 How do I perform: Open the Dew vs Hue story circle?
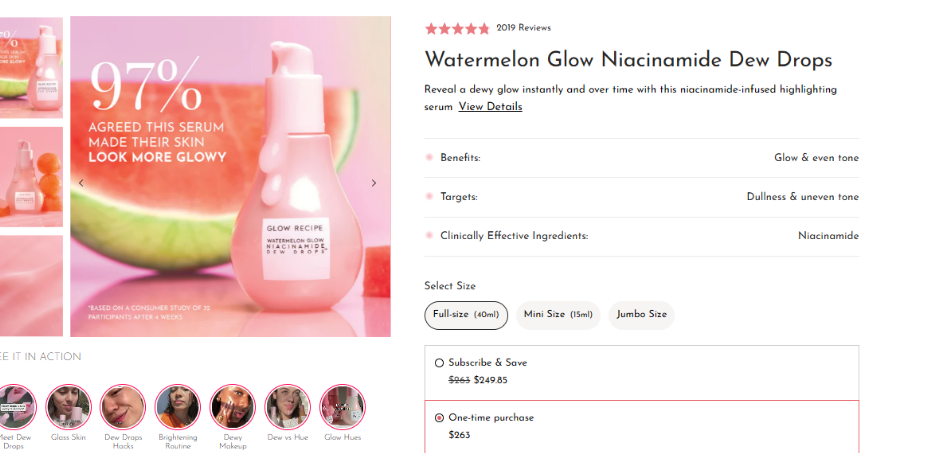(x=288, y=407)
